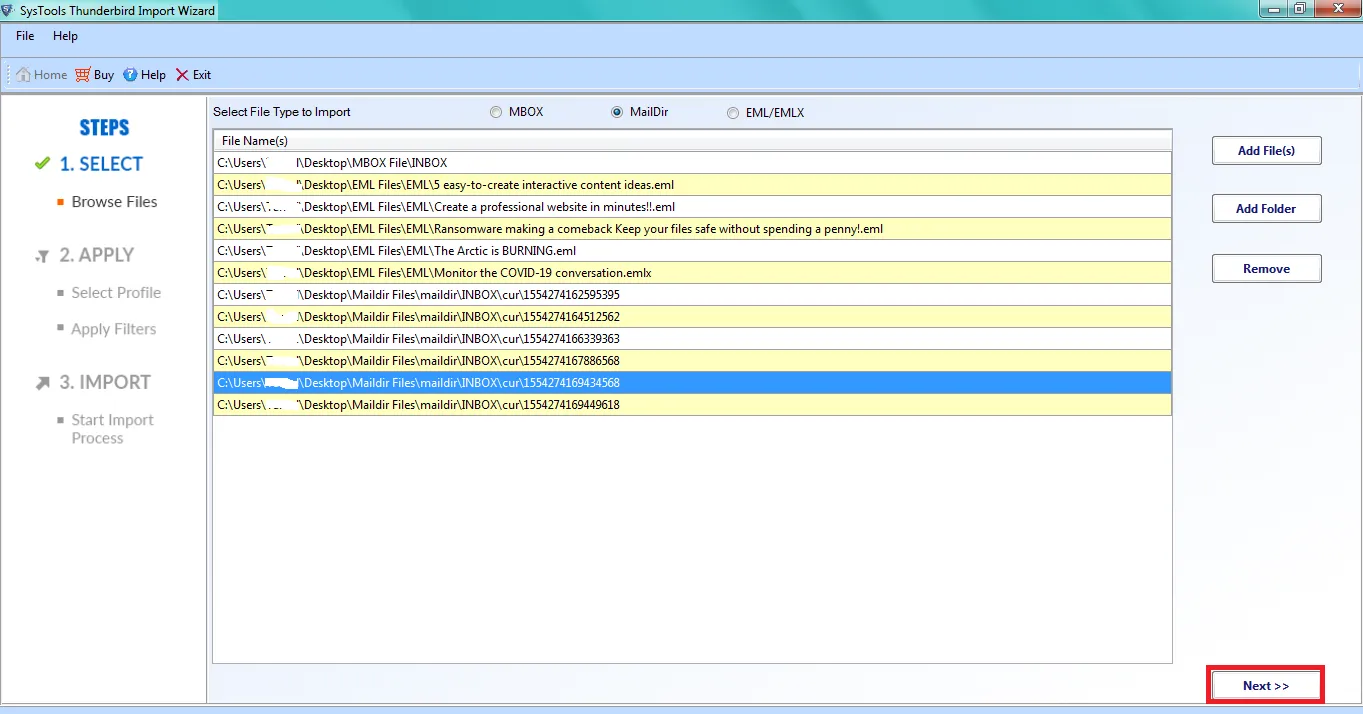This screenshot has height=714, width=1363.
Task: Open the File menu
Action: click(x=25, y=36)
